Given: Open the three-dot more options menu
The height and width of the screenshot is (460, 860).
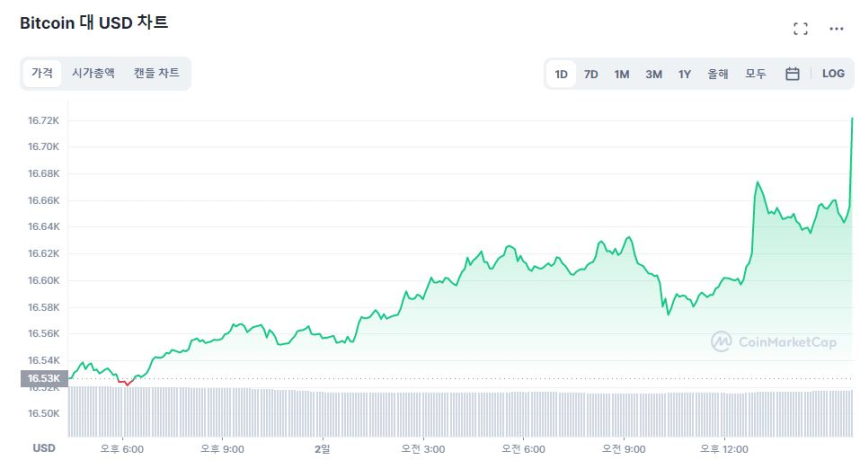Looking at the screenshot, I should point(836,29).
